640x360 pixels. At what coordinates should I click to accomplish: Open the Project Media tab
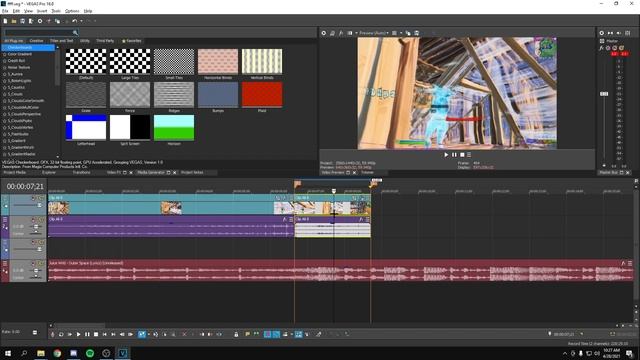(15, 173)
